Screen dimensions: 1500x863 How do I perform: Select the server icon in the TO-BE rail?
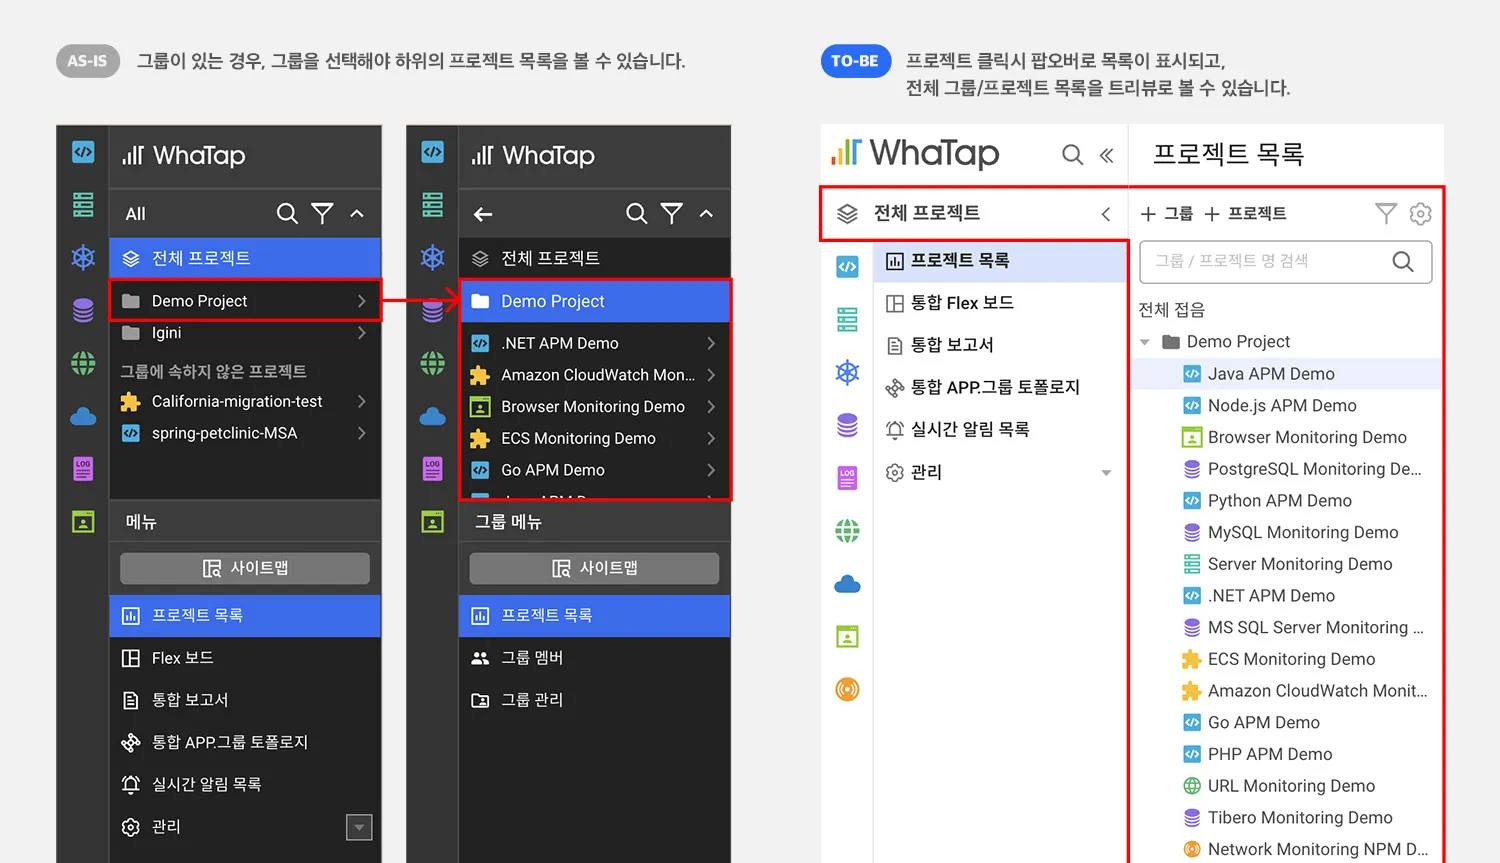coord(847,320)
